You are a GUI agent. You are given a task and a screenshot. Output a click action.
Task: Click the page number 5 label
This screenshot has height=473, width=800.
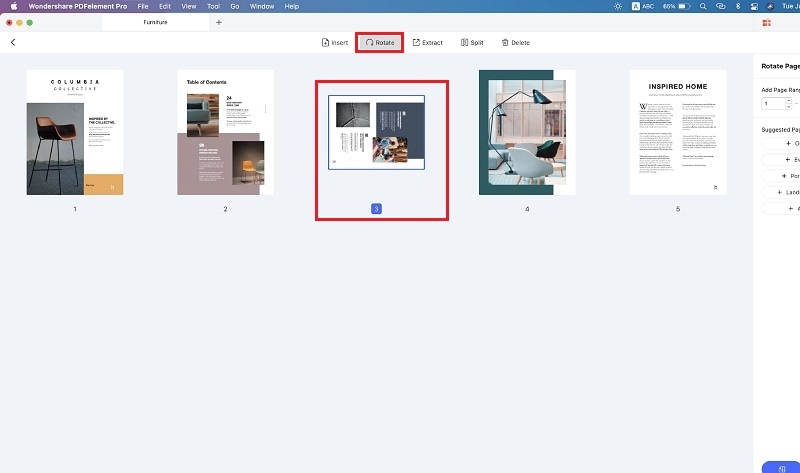coord(678,209)
